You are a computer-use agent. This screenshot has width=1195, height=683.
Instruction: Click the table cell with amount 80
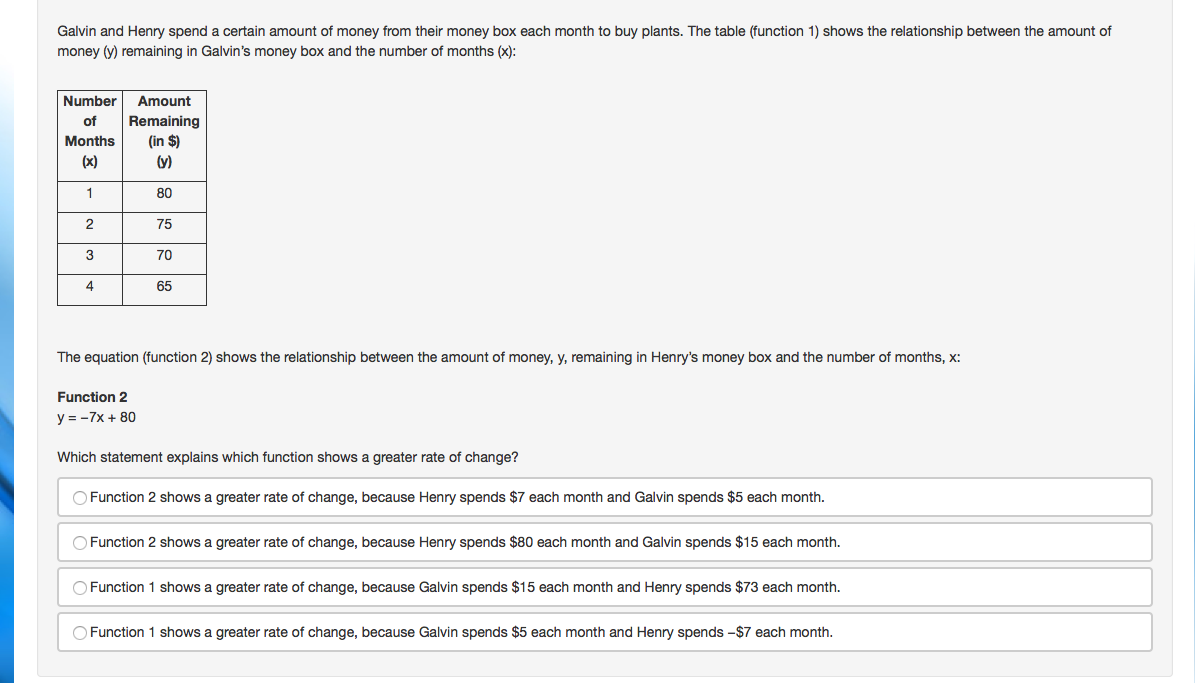[x=164, y=193]
